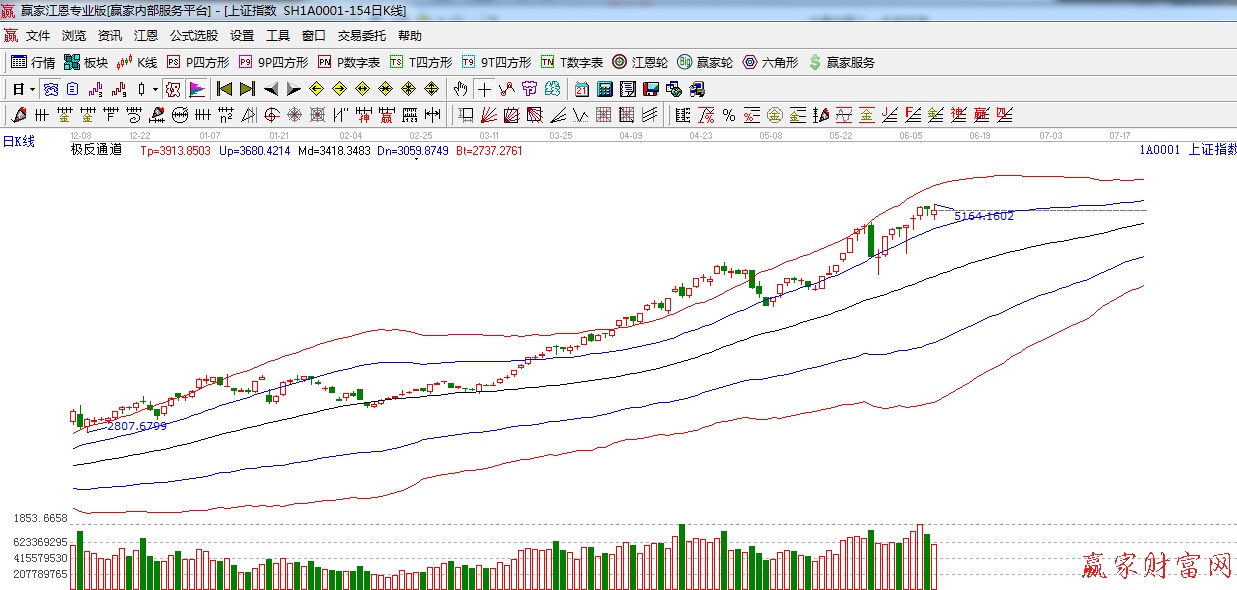The height and width of the screenshot is (590, 1237).
Task: Toggle the pressed colorful flag icon
Action: coord(196,89)
